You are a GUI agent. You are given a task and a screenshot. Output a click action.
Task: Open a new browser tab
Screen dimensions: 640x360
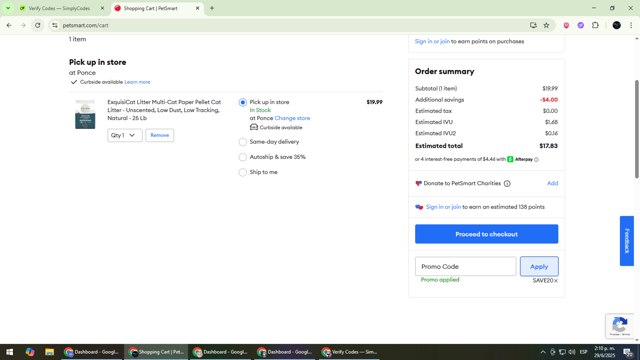[x=212, y=8]
